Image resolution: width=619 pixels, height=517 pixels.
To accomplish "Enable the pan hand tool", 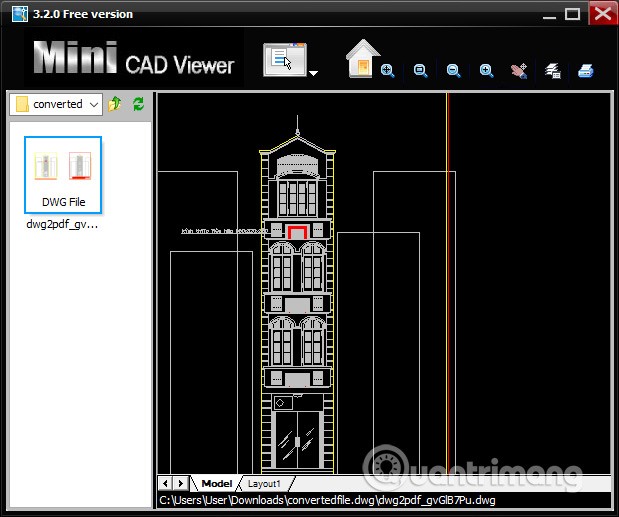I will click(x=518, y=71).
